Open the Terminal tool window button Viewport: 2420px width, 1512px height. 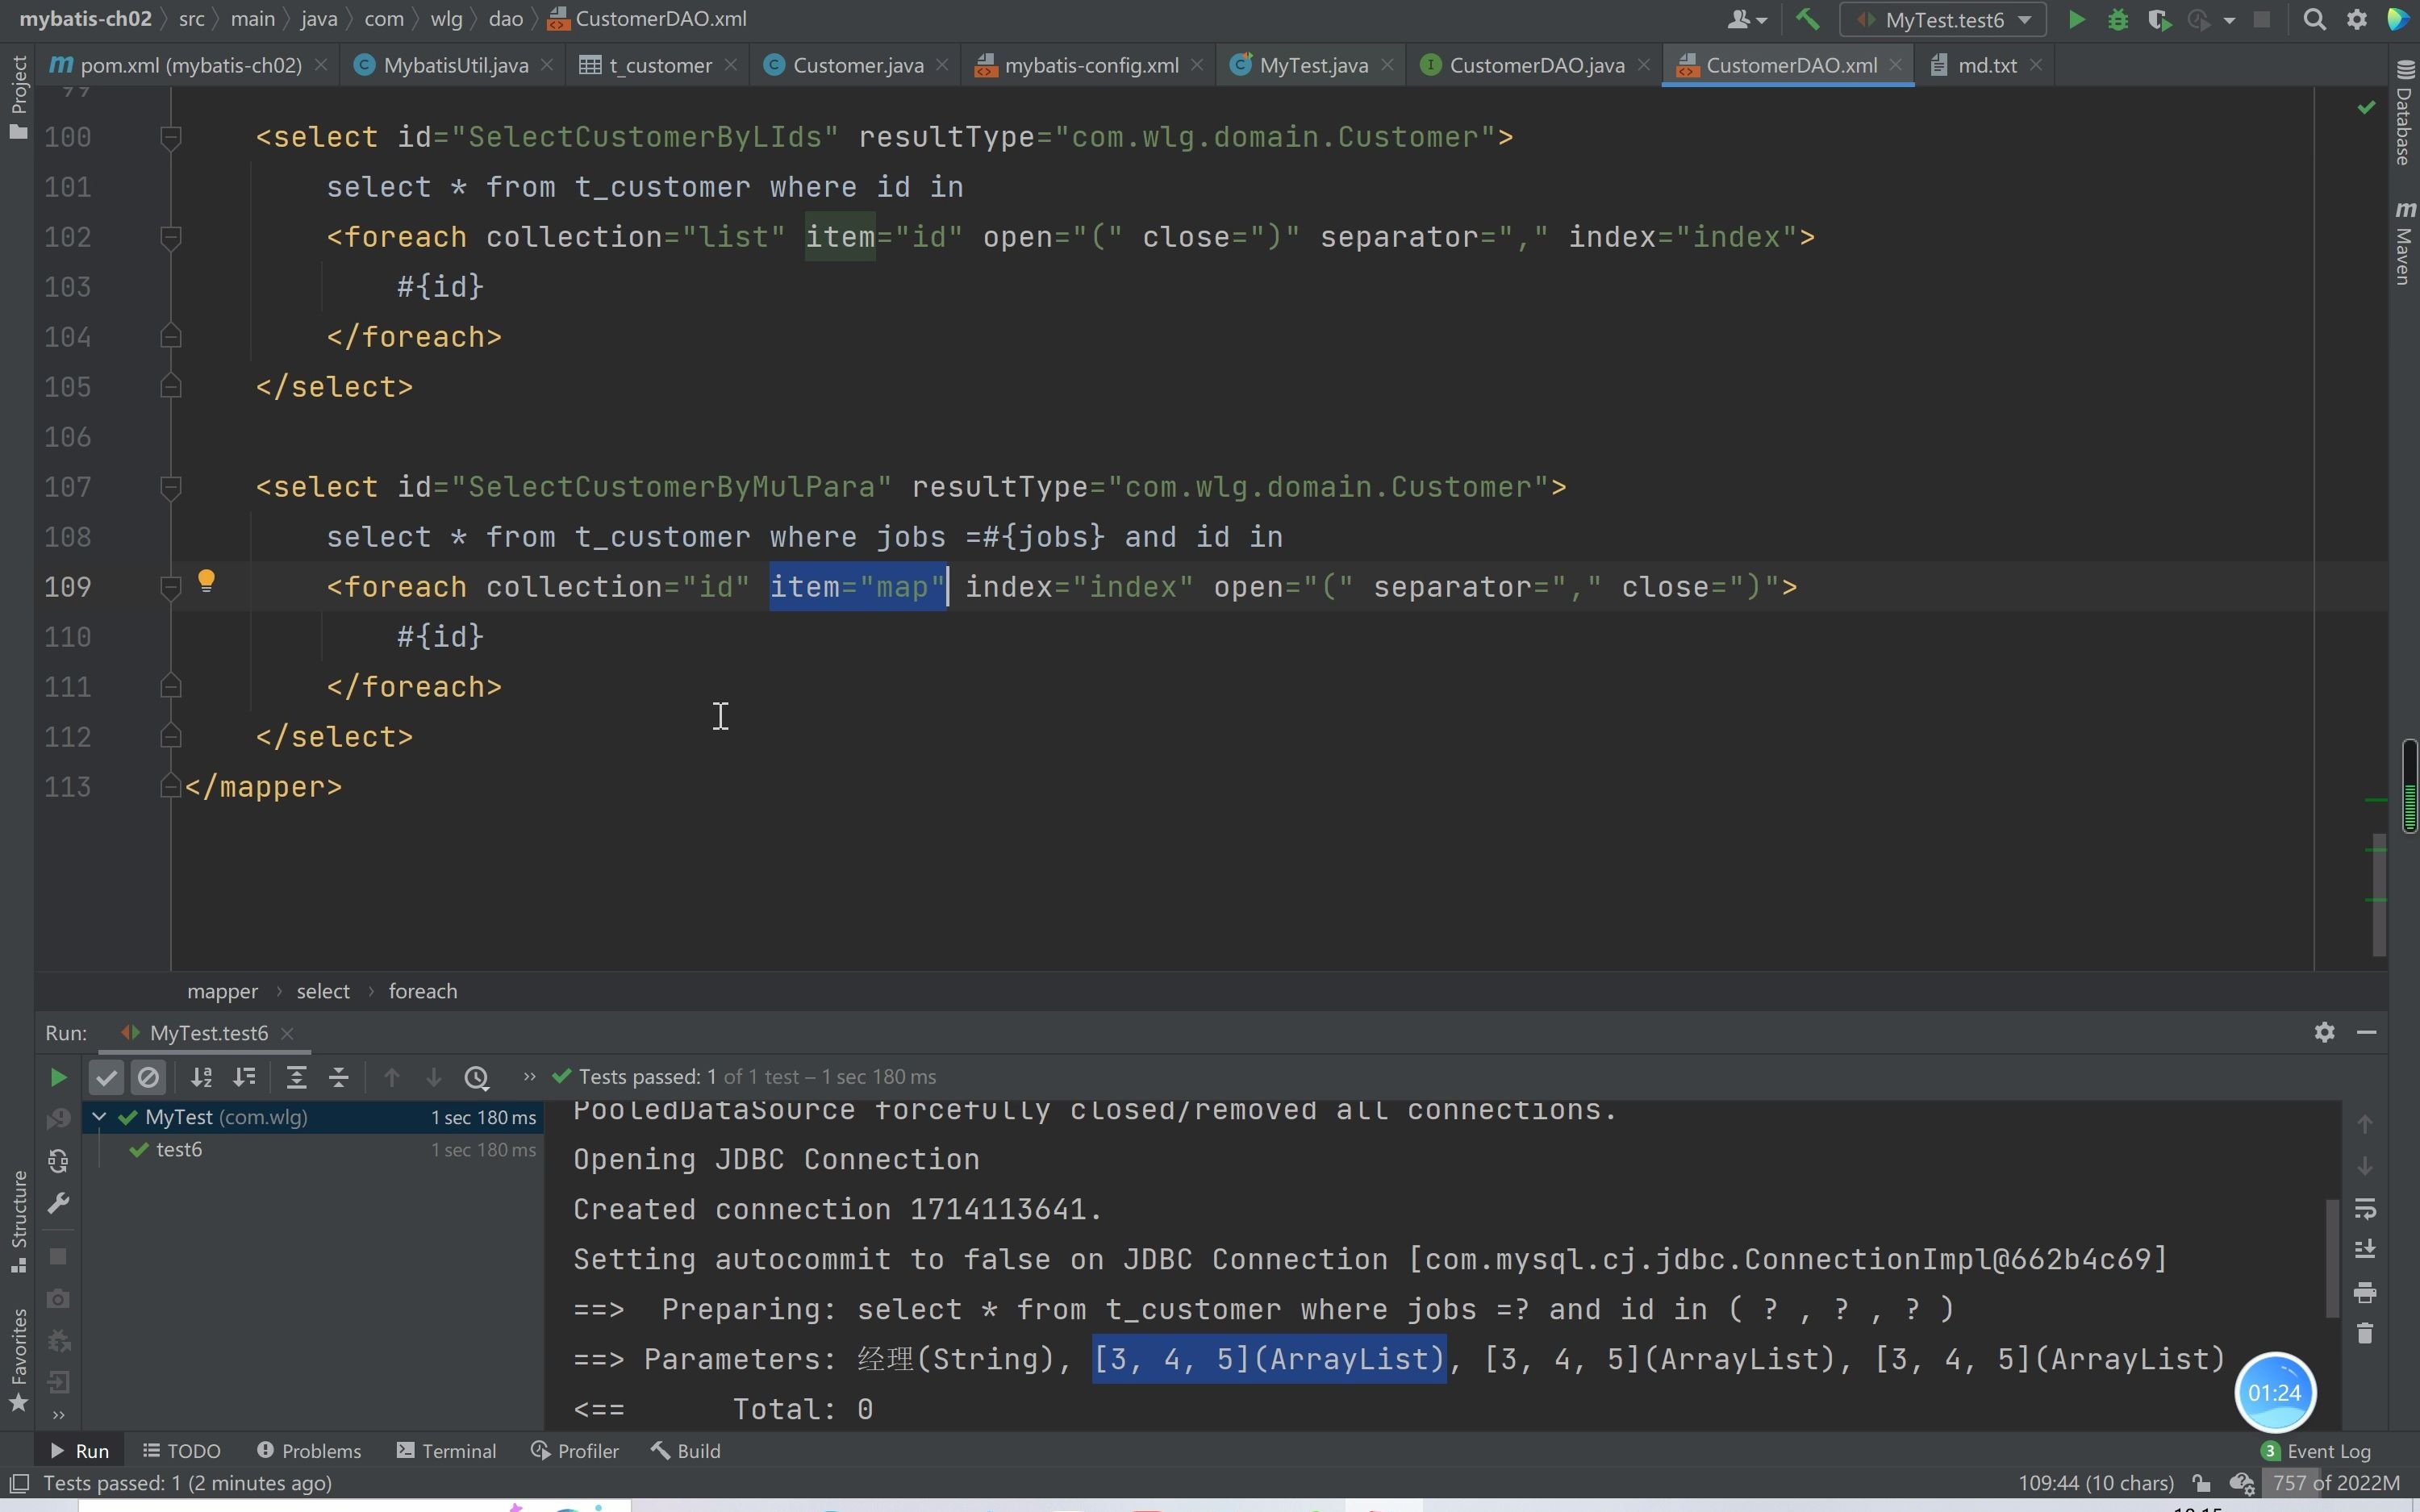click(447, 1450)
